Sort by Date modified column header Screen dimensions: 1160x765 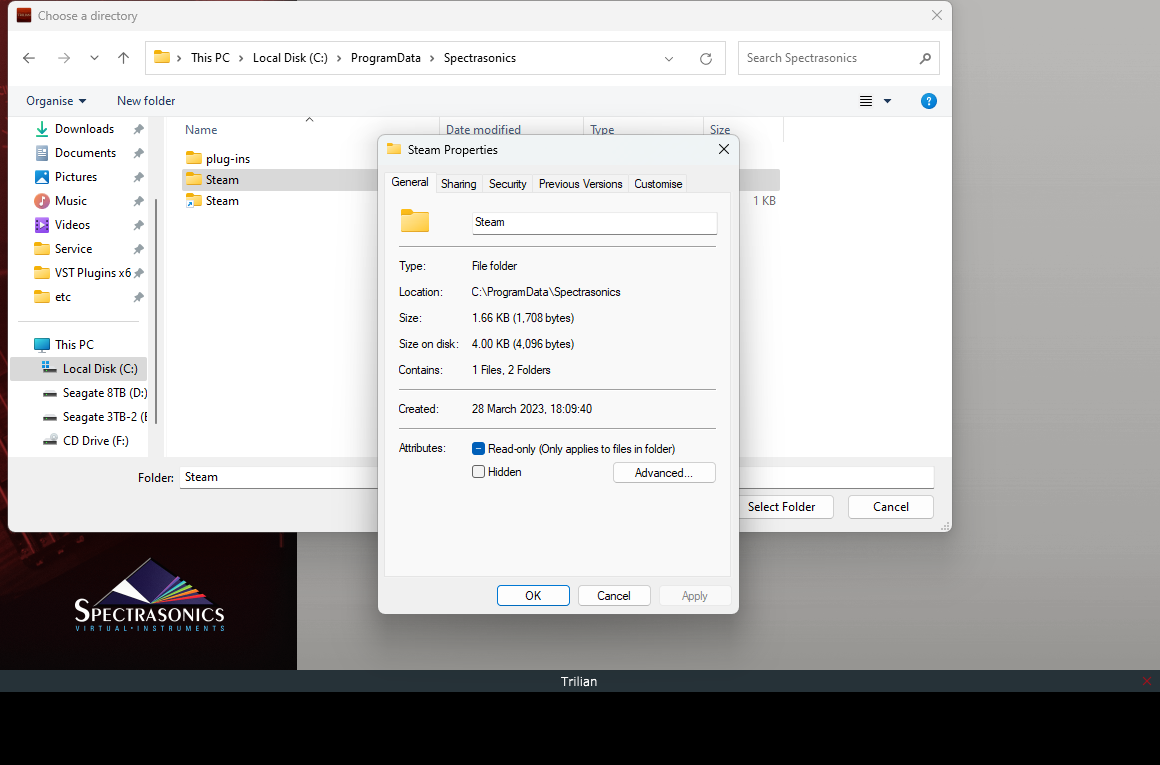click(x=483, y=129)
